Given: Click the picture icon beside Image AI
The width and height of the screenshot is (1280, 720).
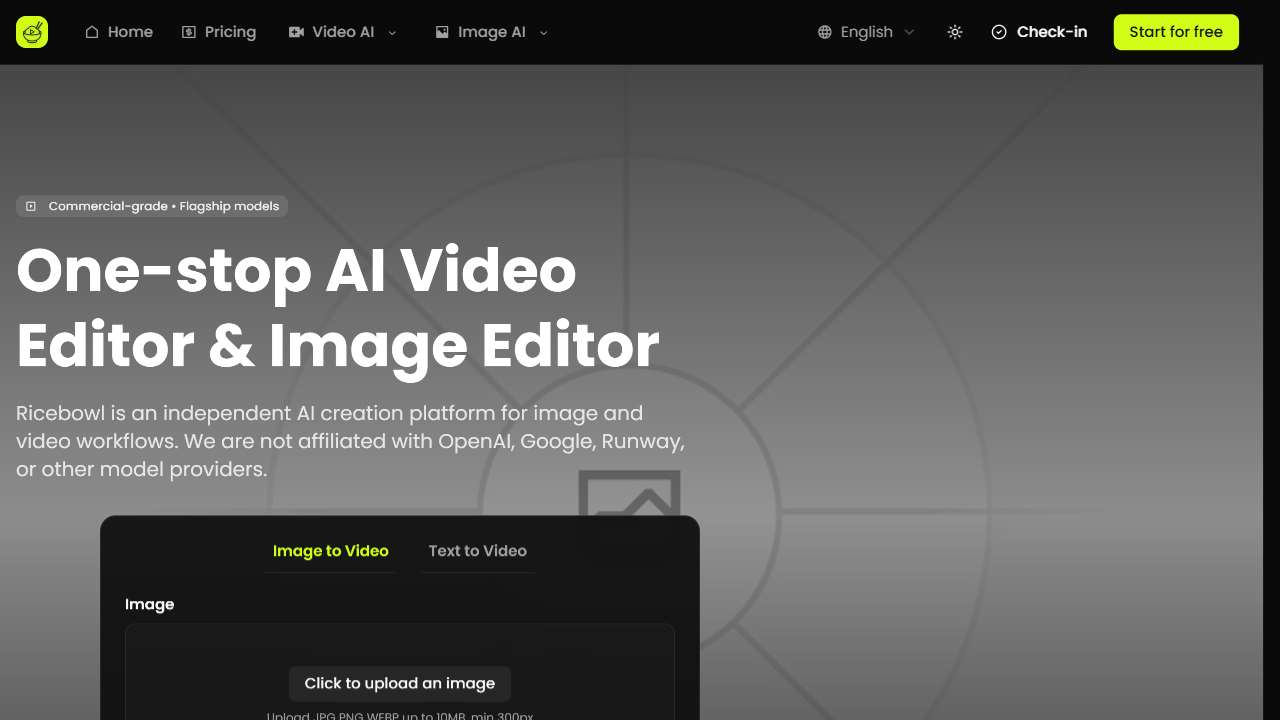Looking at the screenshot, I should point(442,32).
